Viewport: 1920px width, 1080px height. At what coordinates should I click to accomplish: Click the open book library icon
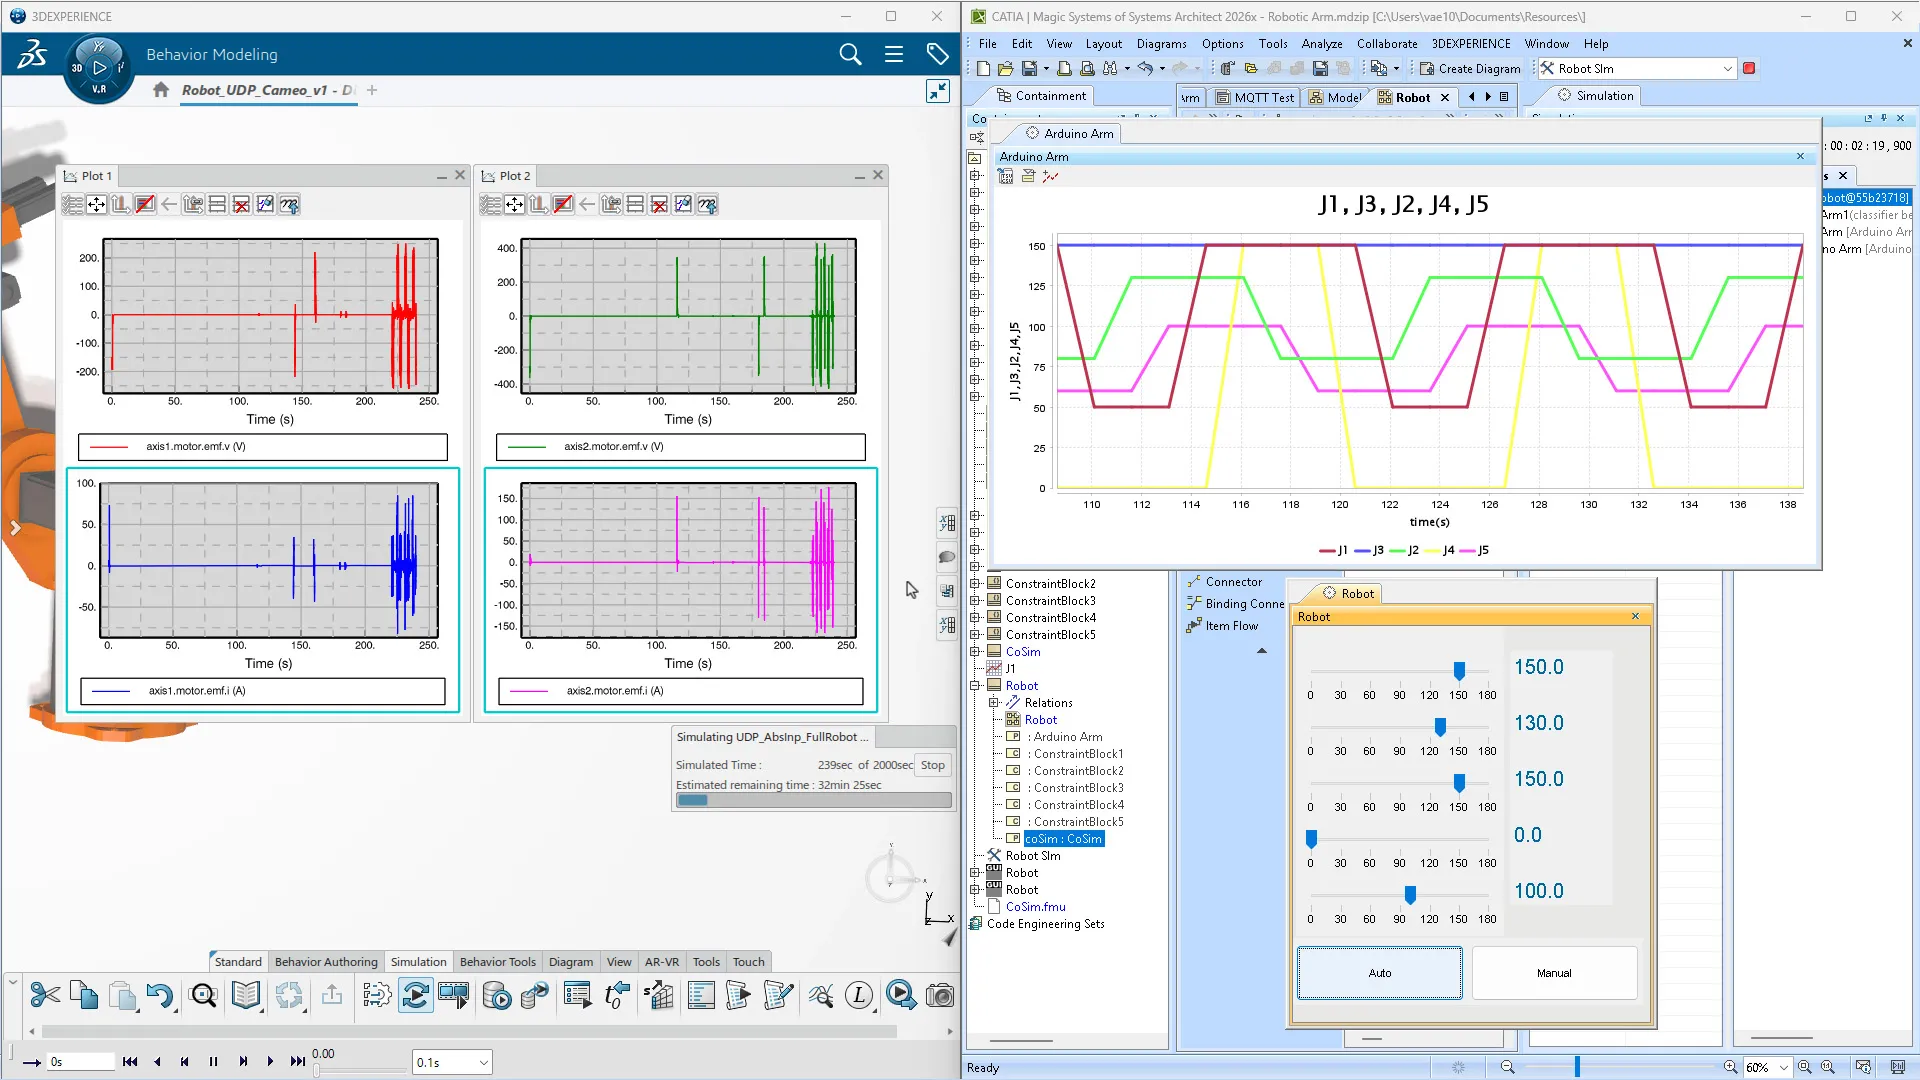246,995
